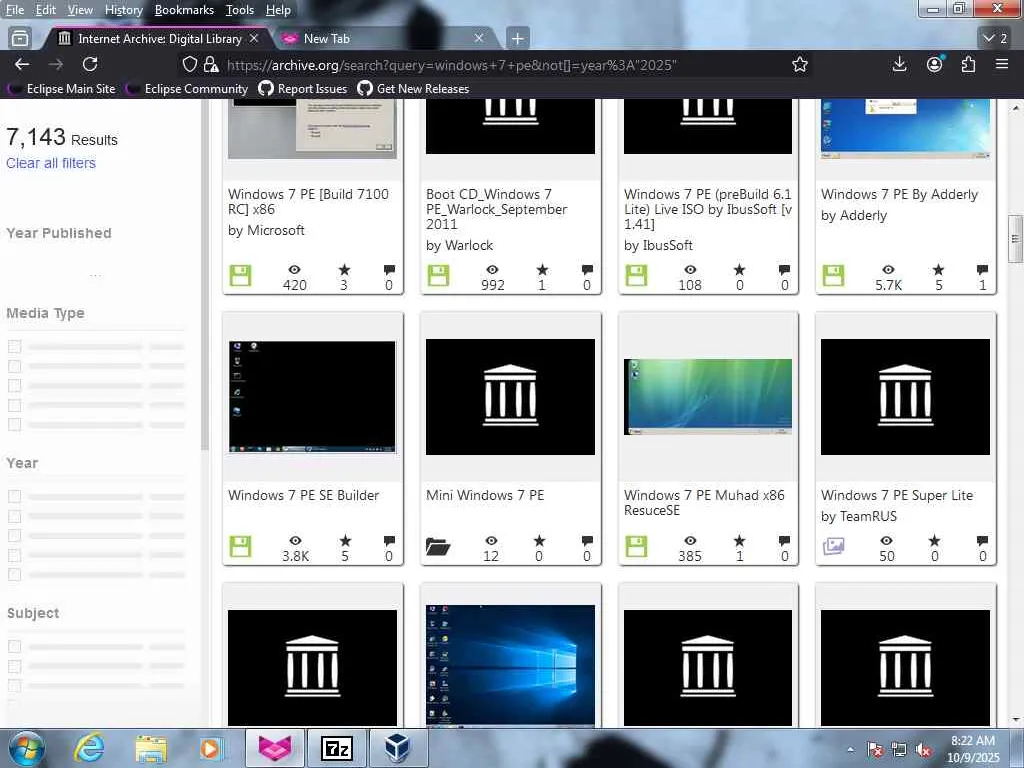Open the Tools menu
This screenshot has width=1024, height=768.
click(x=240, y=10)
